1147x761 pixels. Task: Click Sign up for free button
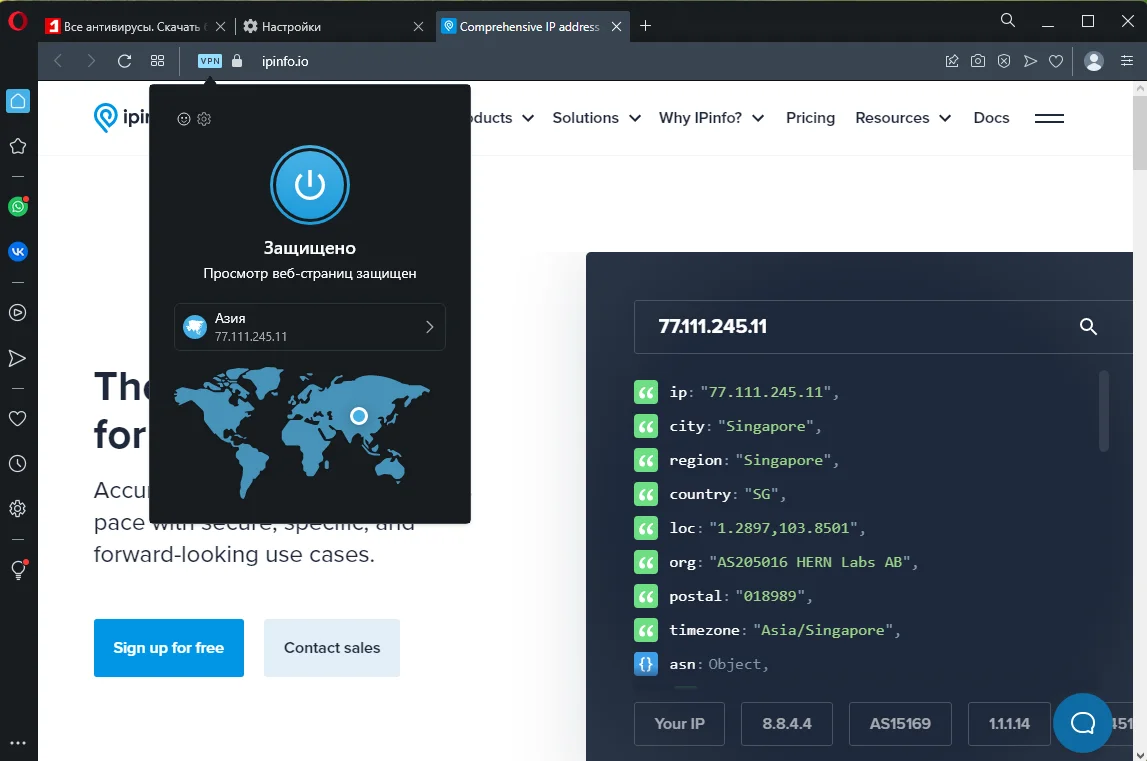pos(168,648)
